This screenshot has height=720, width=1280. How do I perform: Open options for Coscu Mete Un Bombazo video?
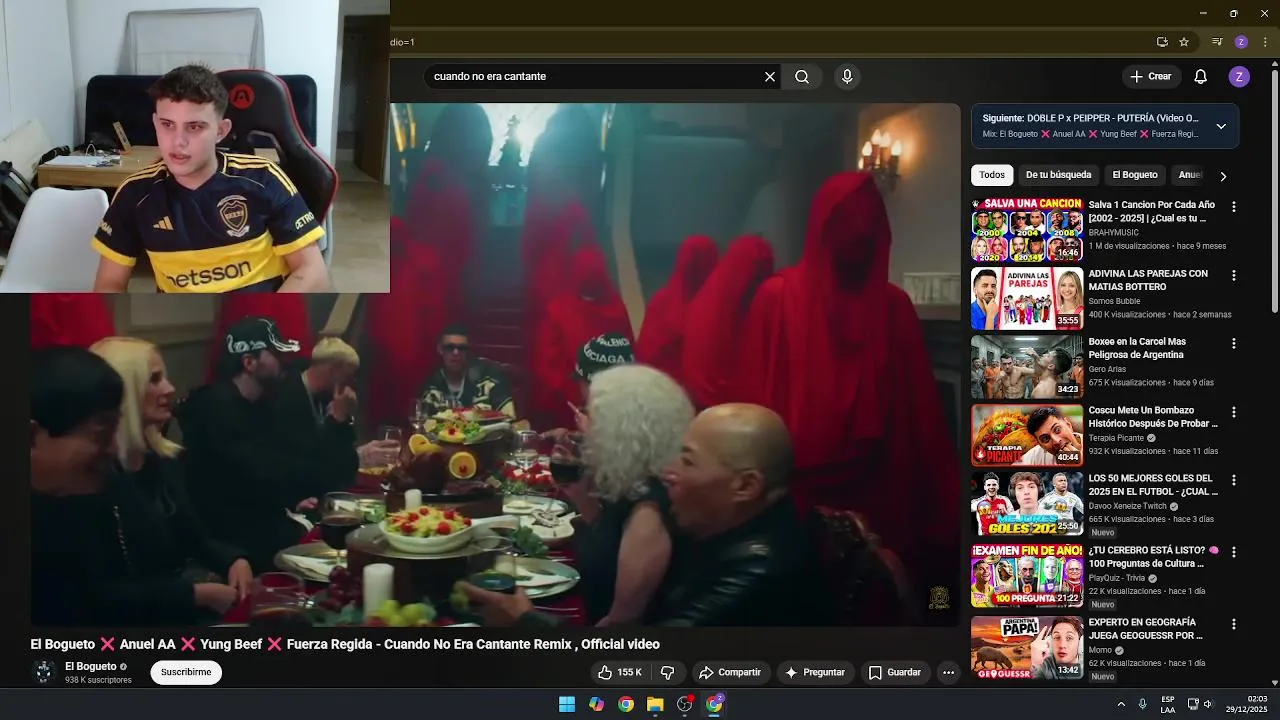point(1233,412)
